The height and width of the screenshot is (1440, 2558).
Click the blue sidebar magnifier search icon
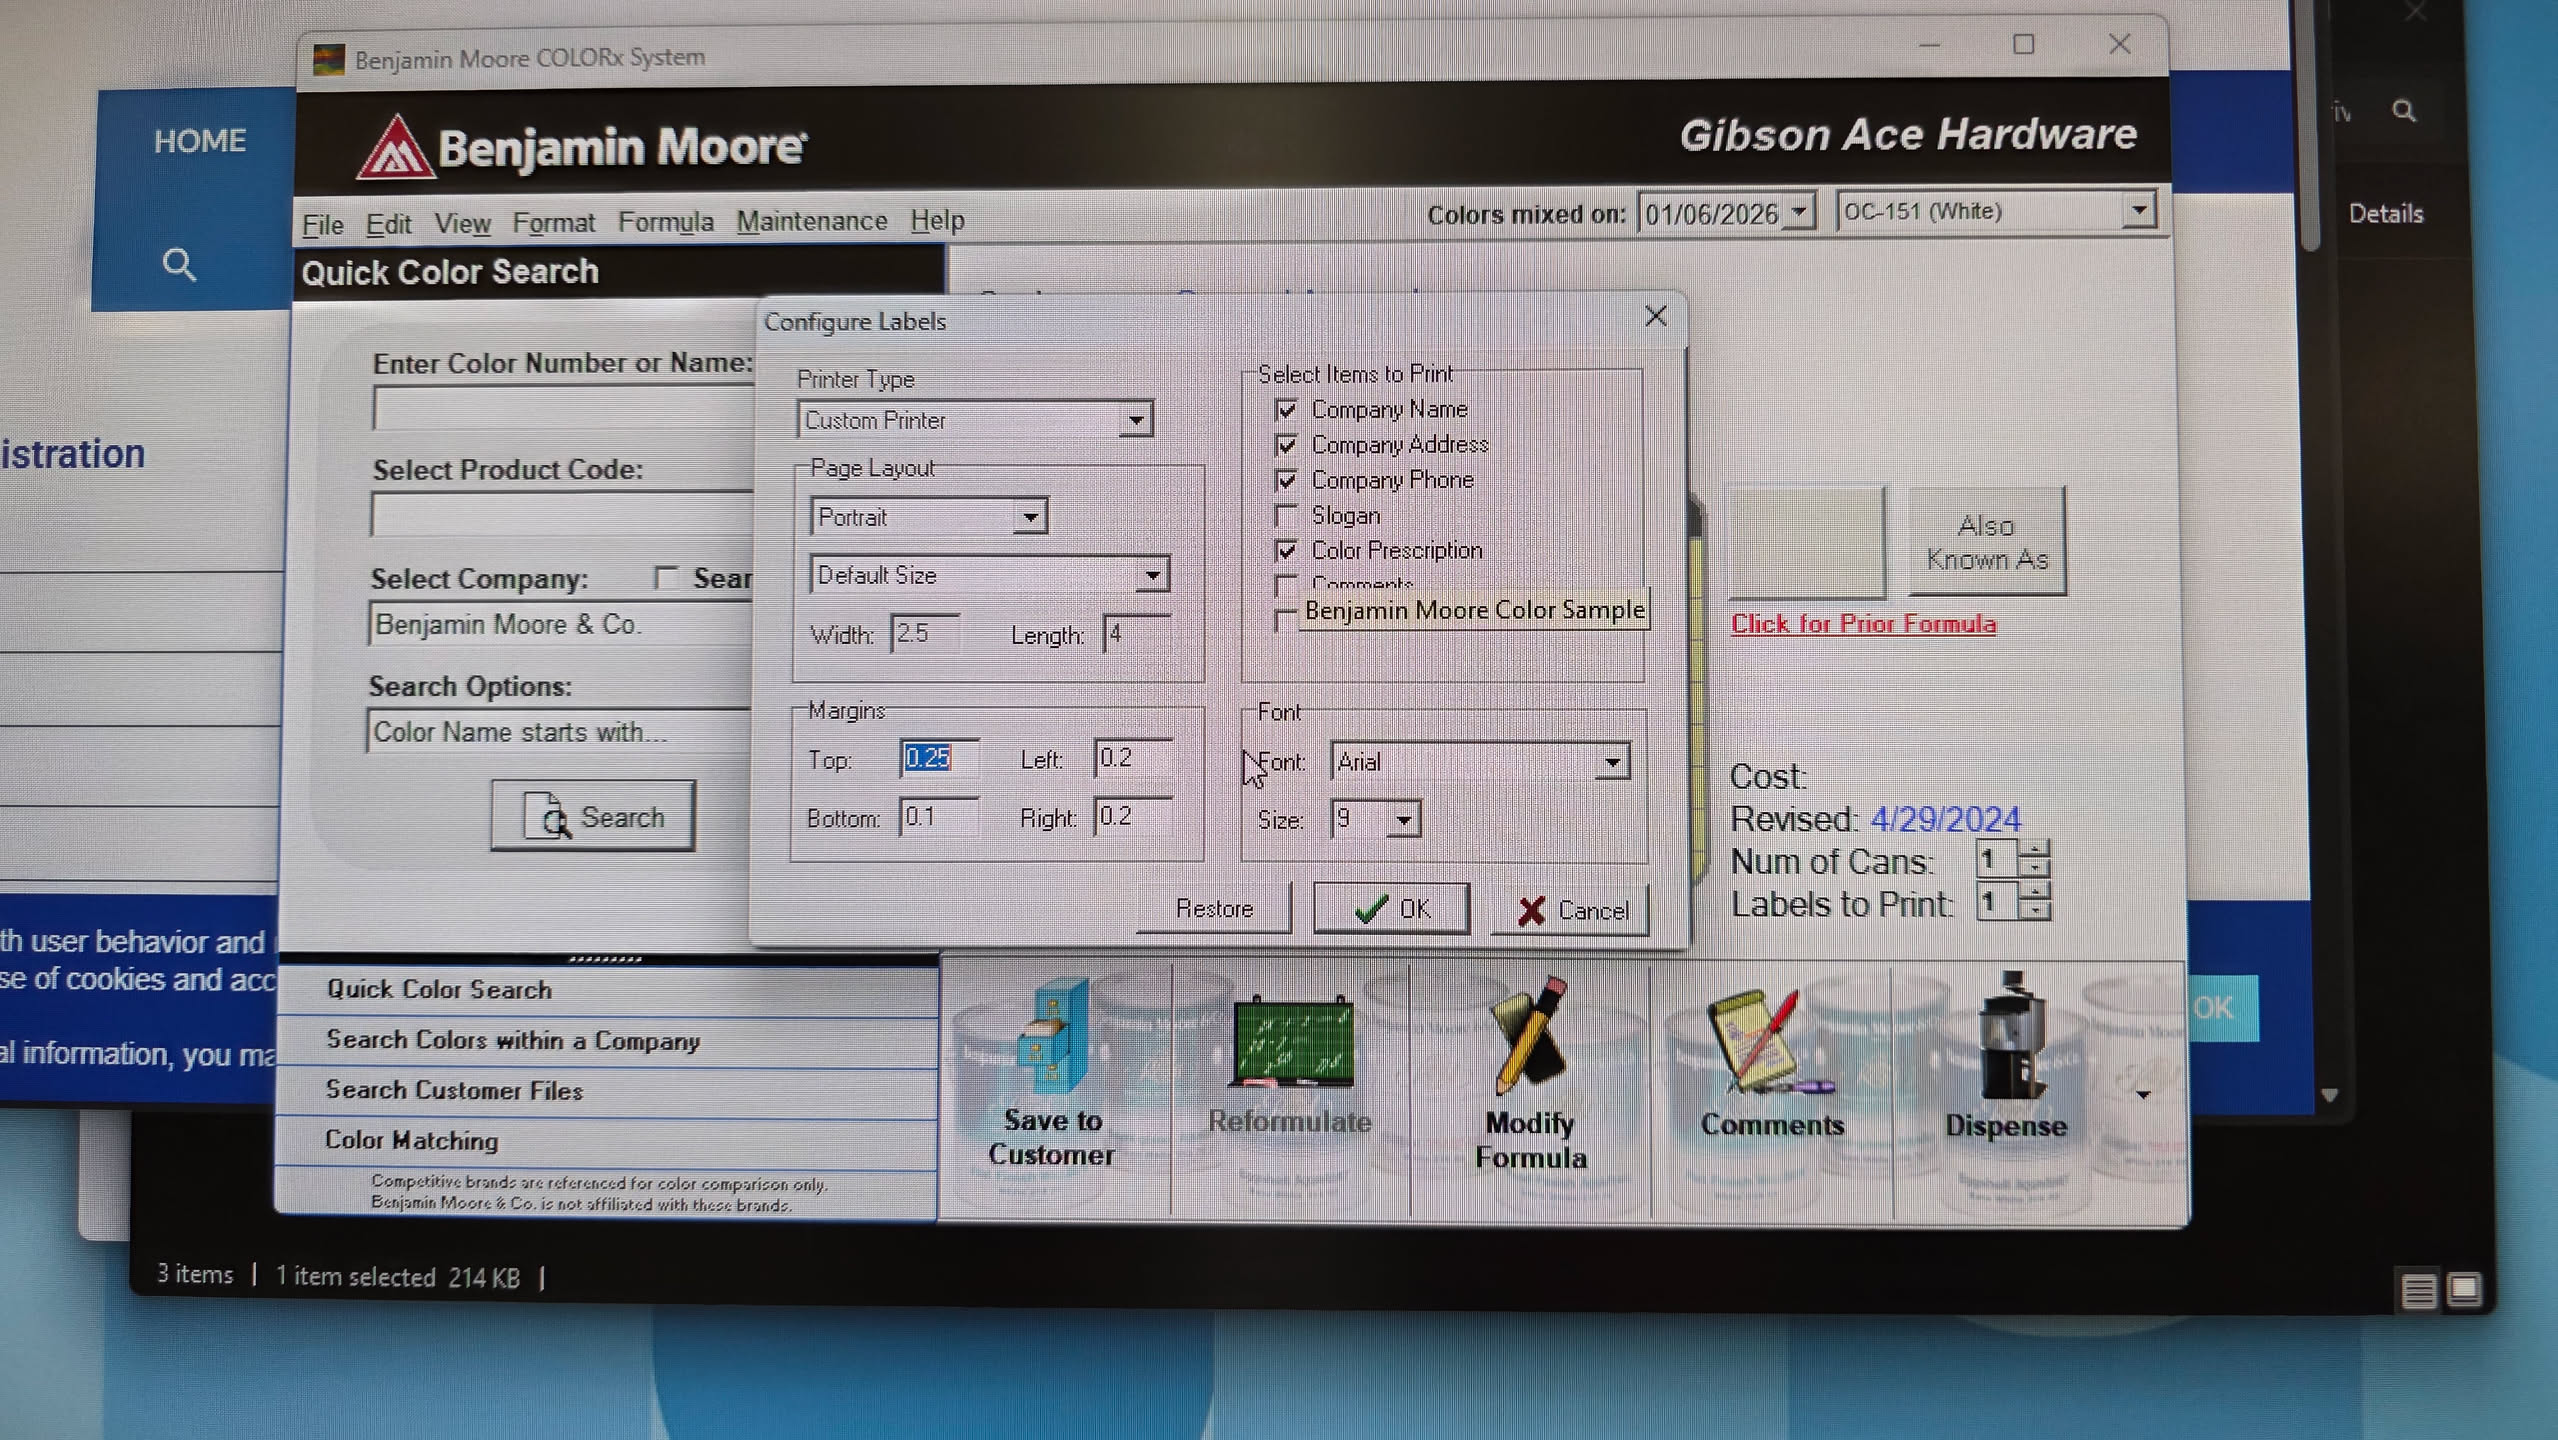click(179, 265)
